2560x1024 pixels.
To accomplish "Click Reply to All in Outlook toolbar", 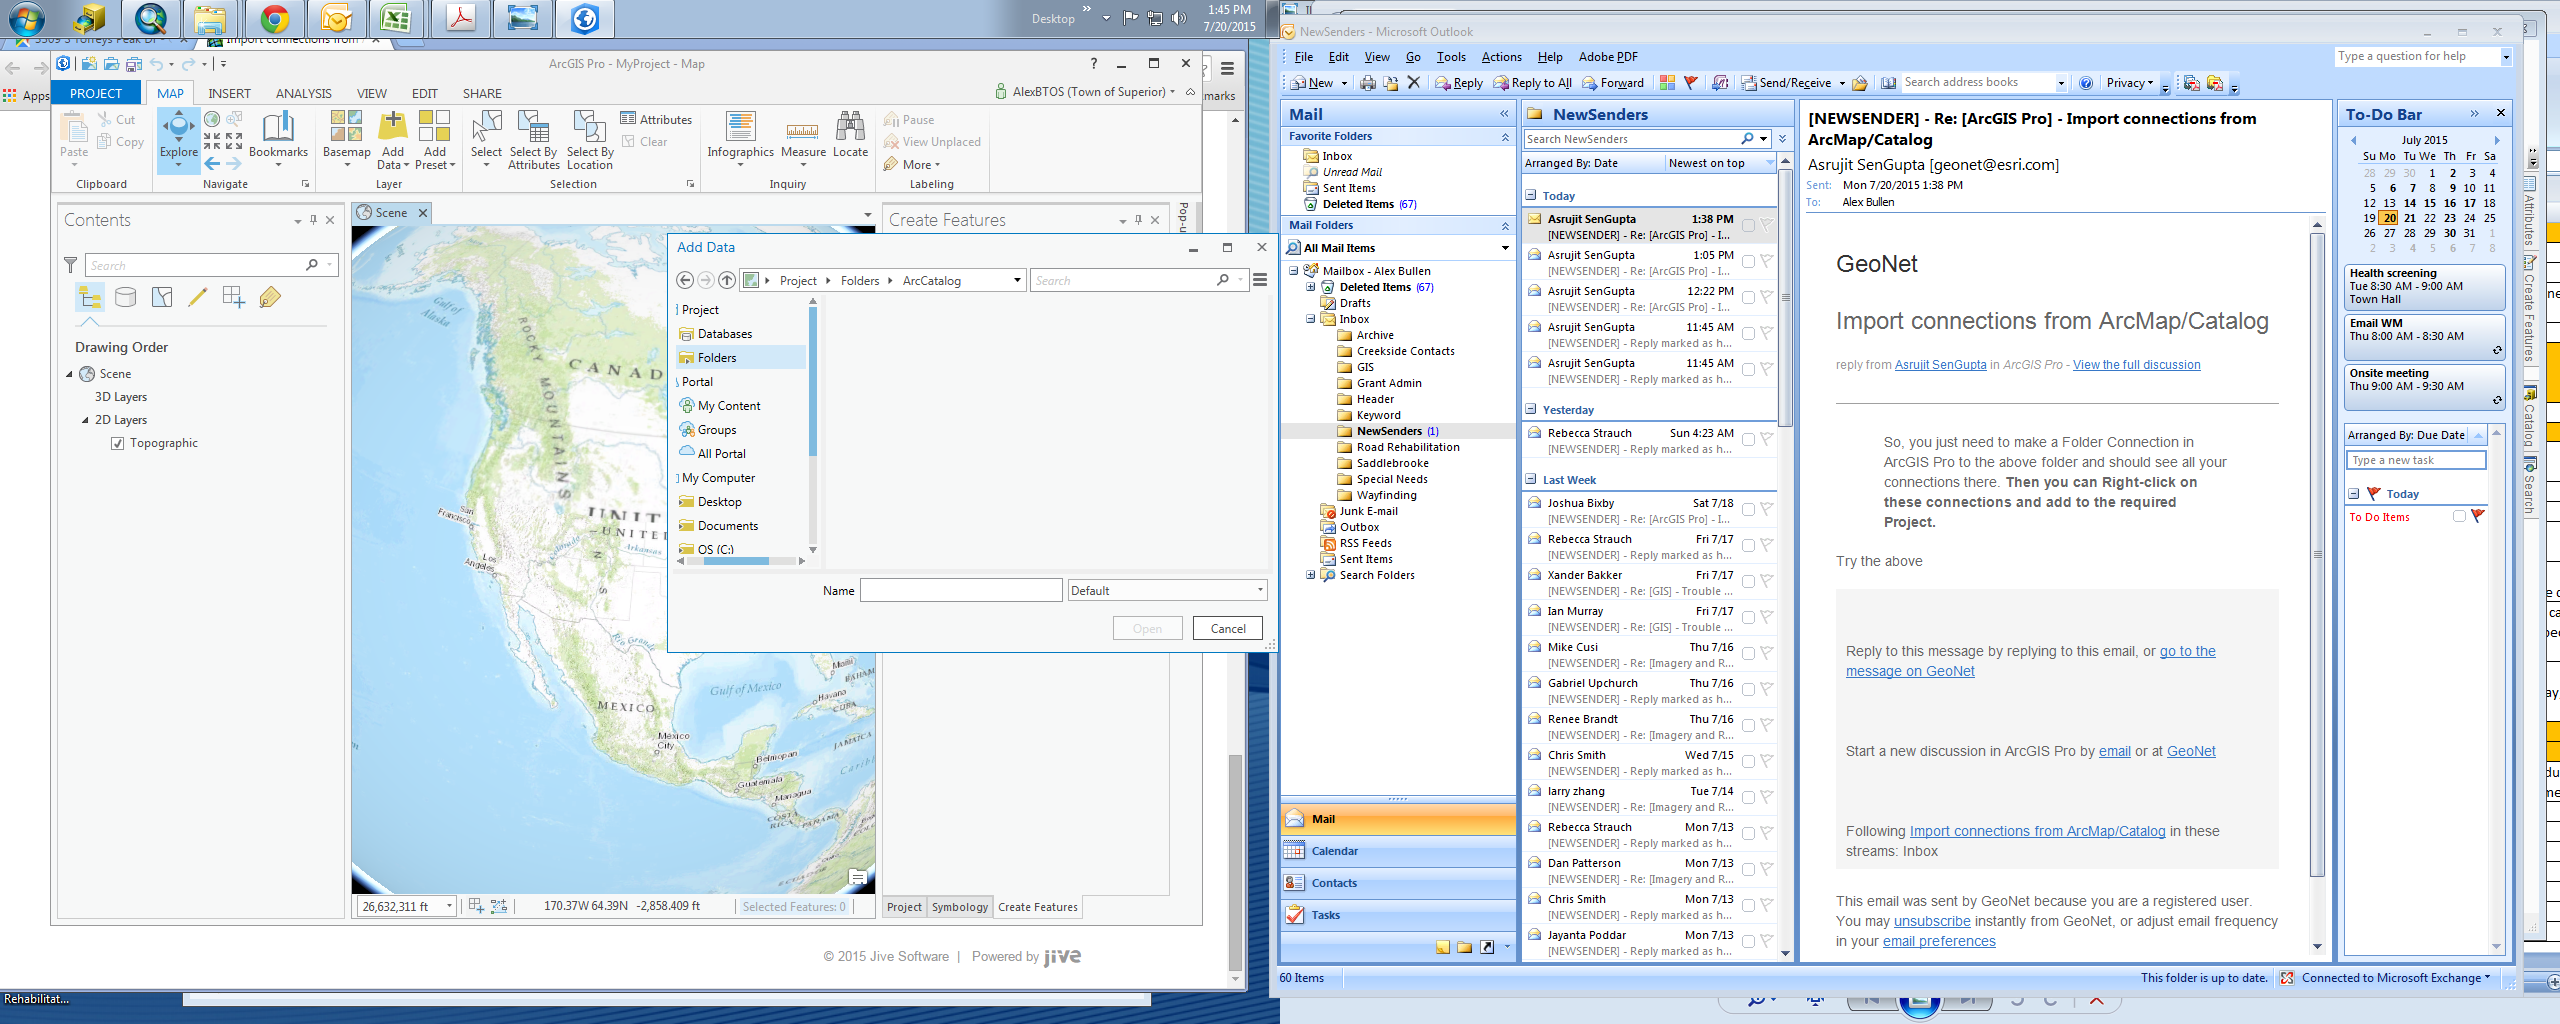I will pyautogui.click(x=1532, y=83).
